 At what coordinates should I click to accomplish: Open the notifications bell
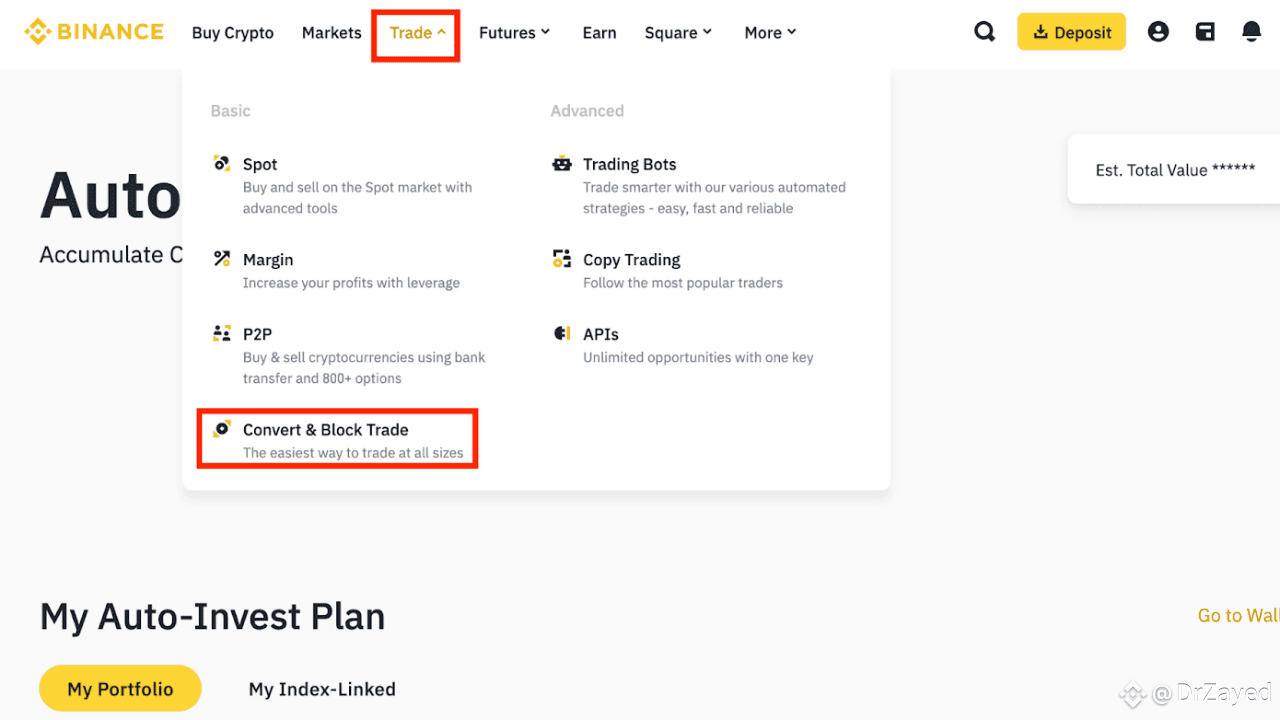(1251, 31)
